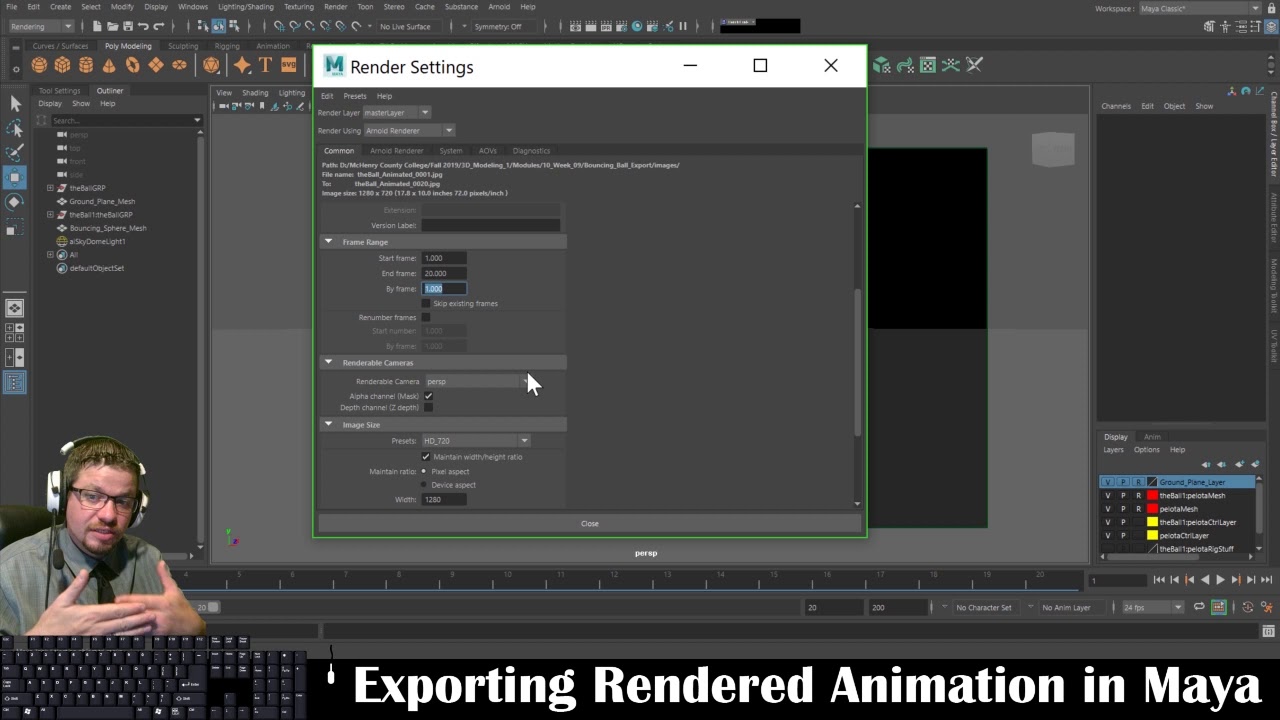Viewport: 1280px width, 720px height.
Task: Open the Render Layer masterLayer dropdown
Action: (x=397, y=113)
